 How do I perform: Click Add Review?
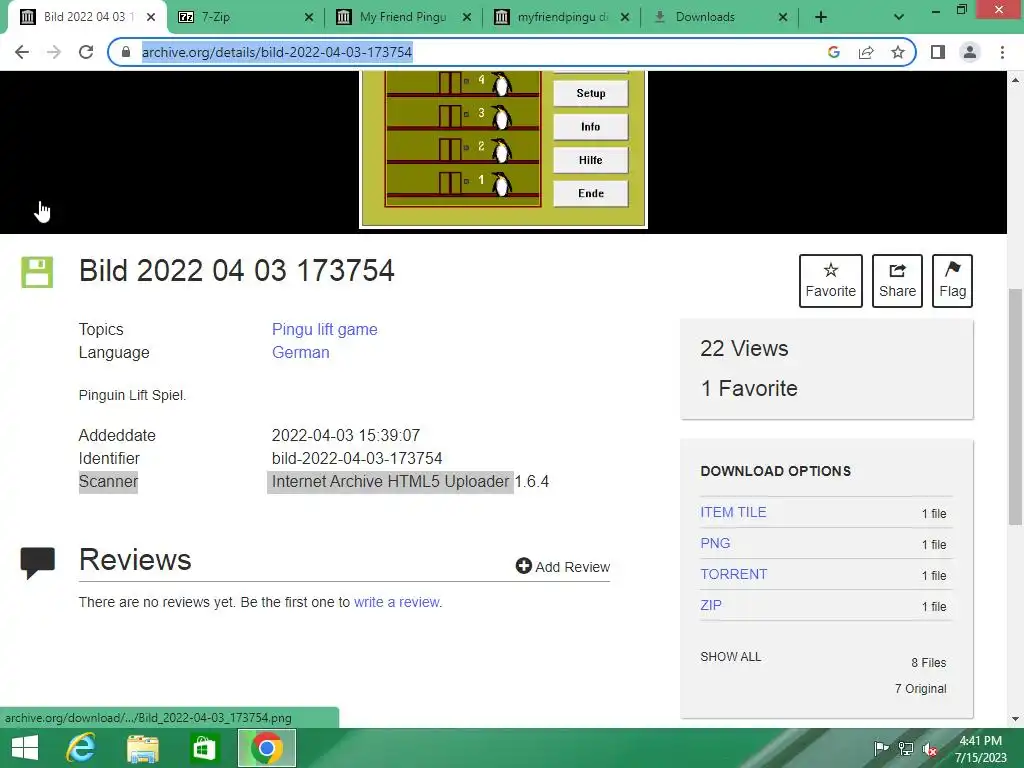[563, 566]
